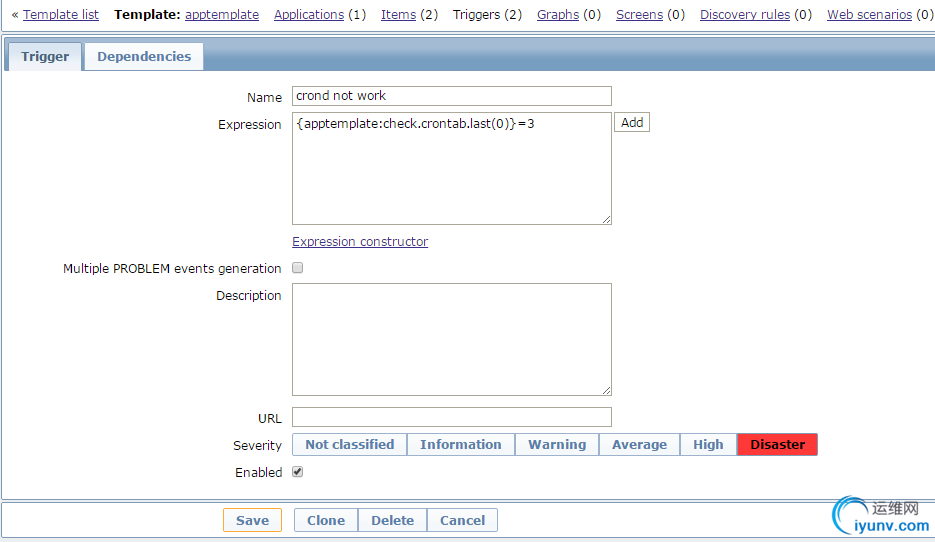
Task: Clone this trigger
Action: pyautogui.click(x=326, y=520)
